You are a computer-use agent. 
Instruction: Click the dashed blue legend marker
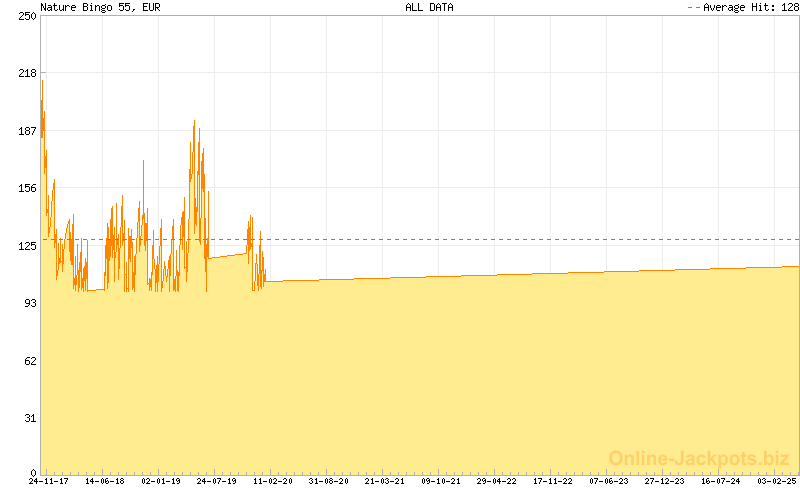(x=694, y=7)
